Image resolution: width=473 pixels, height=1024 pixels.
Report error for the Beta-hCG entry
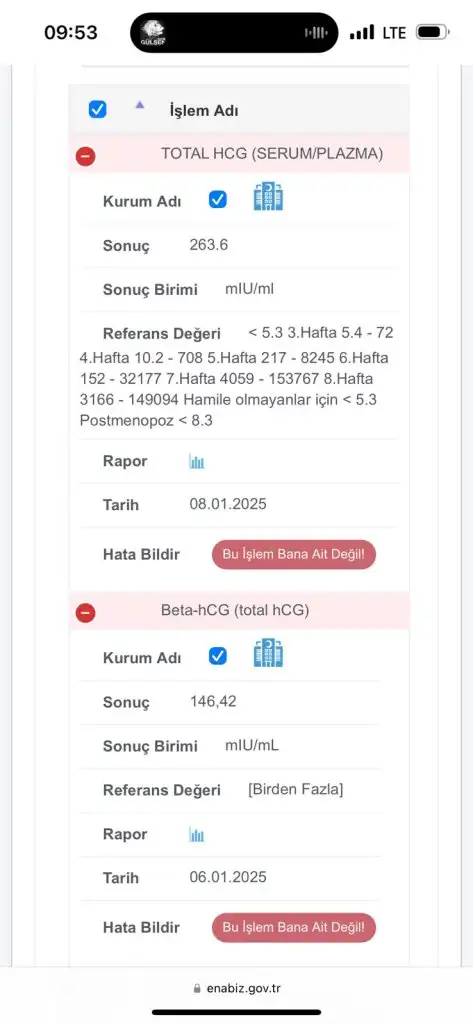coord(294,927)
